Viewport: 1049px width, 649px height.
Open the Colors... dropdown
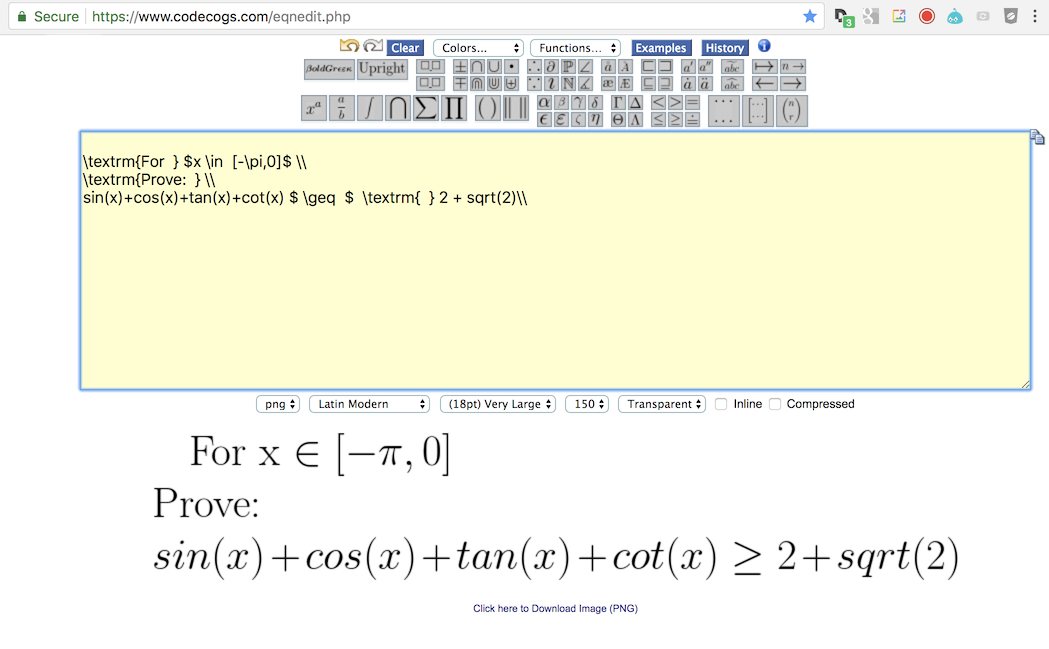(478, 48)
